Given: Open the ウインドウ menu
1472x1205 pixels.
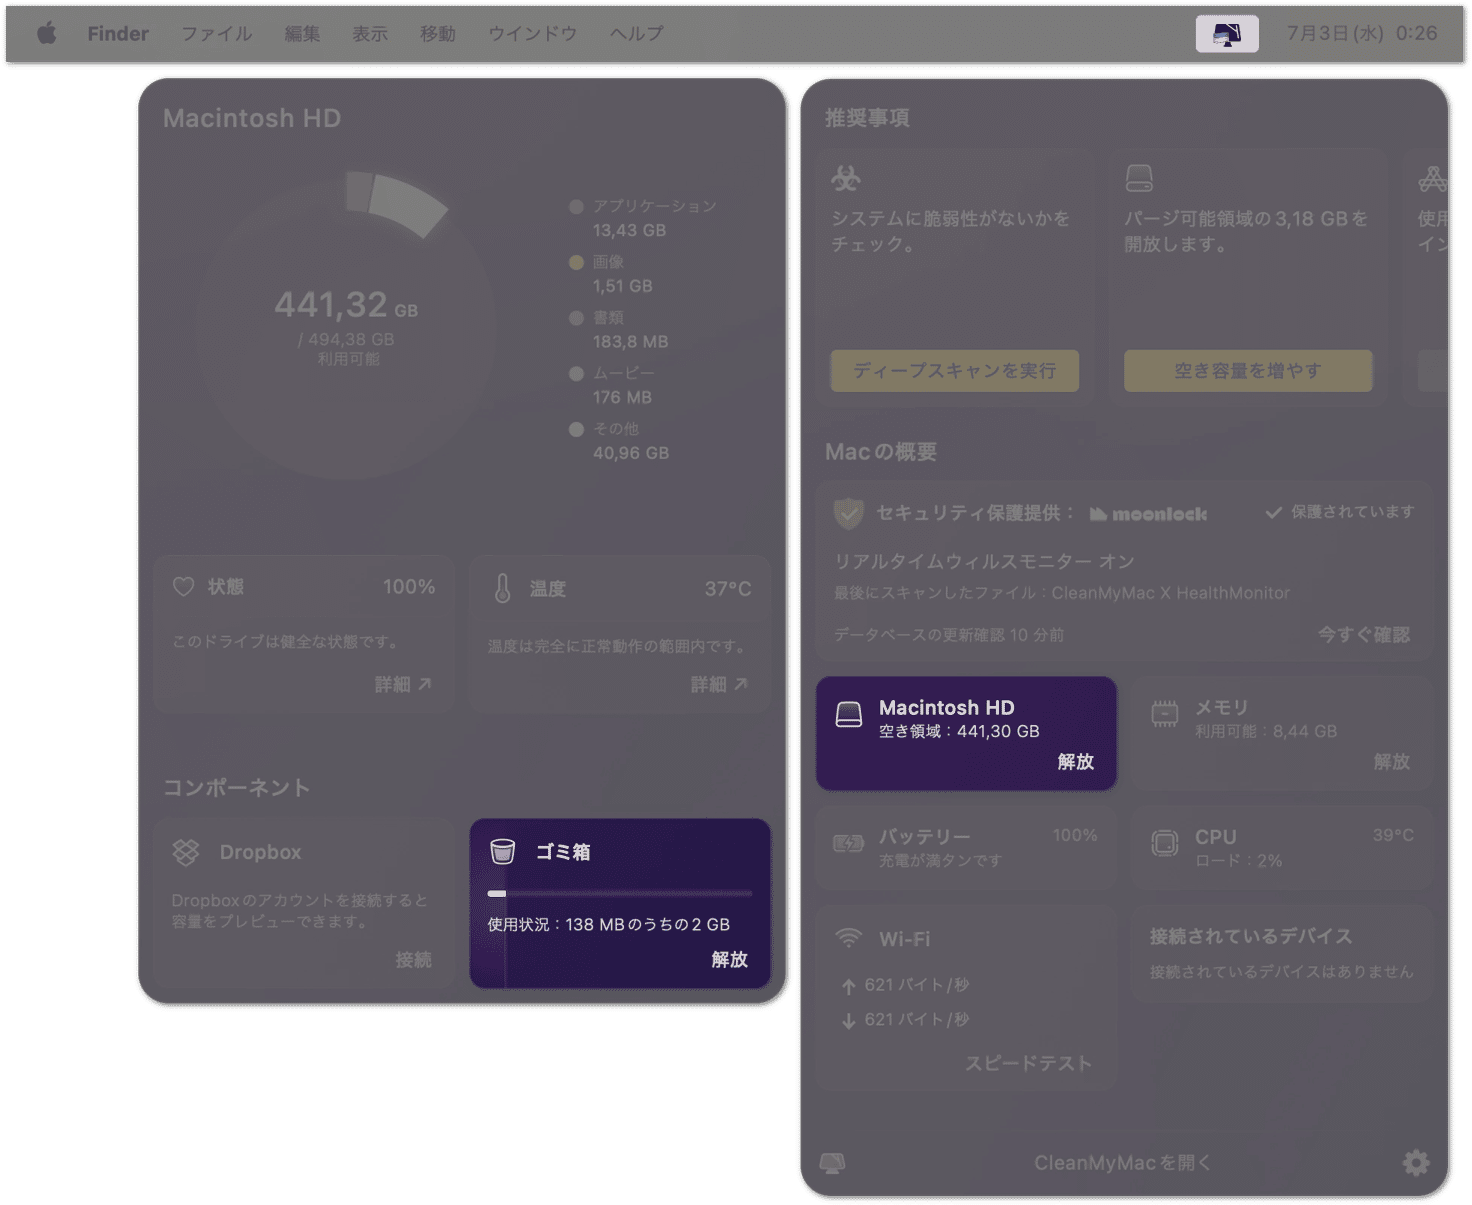Looking at the screenshot, I should [x=533, y=34].
